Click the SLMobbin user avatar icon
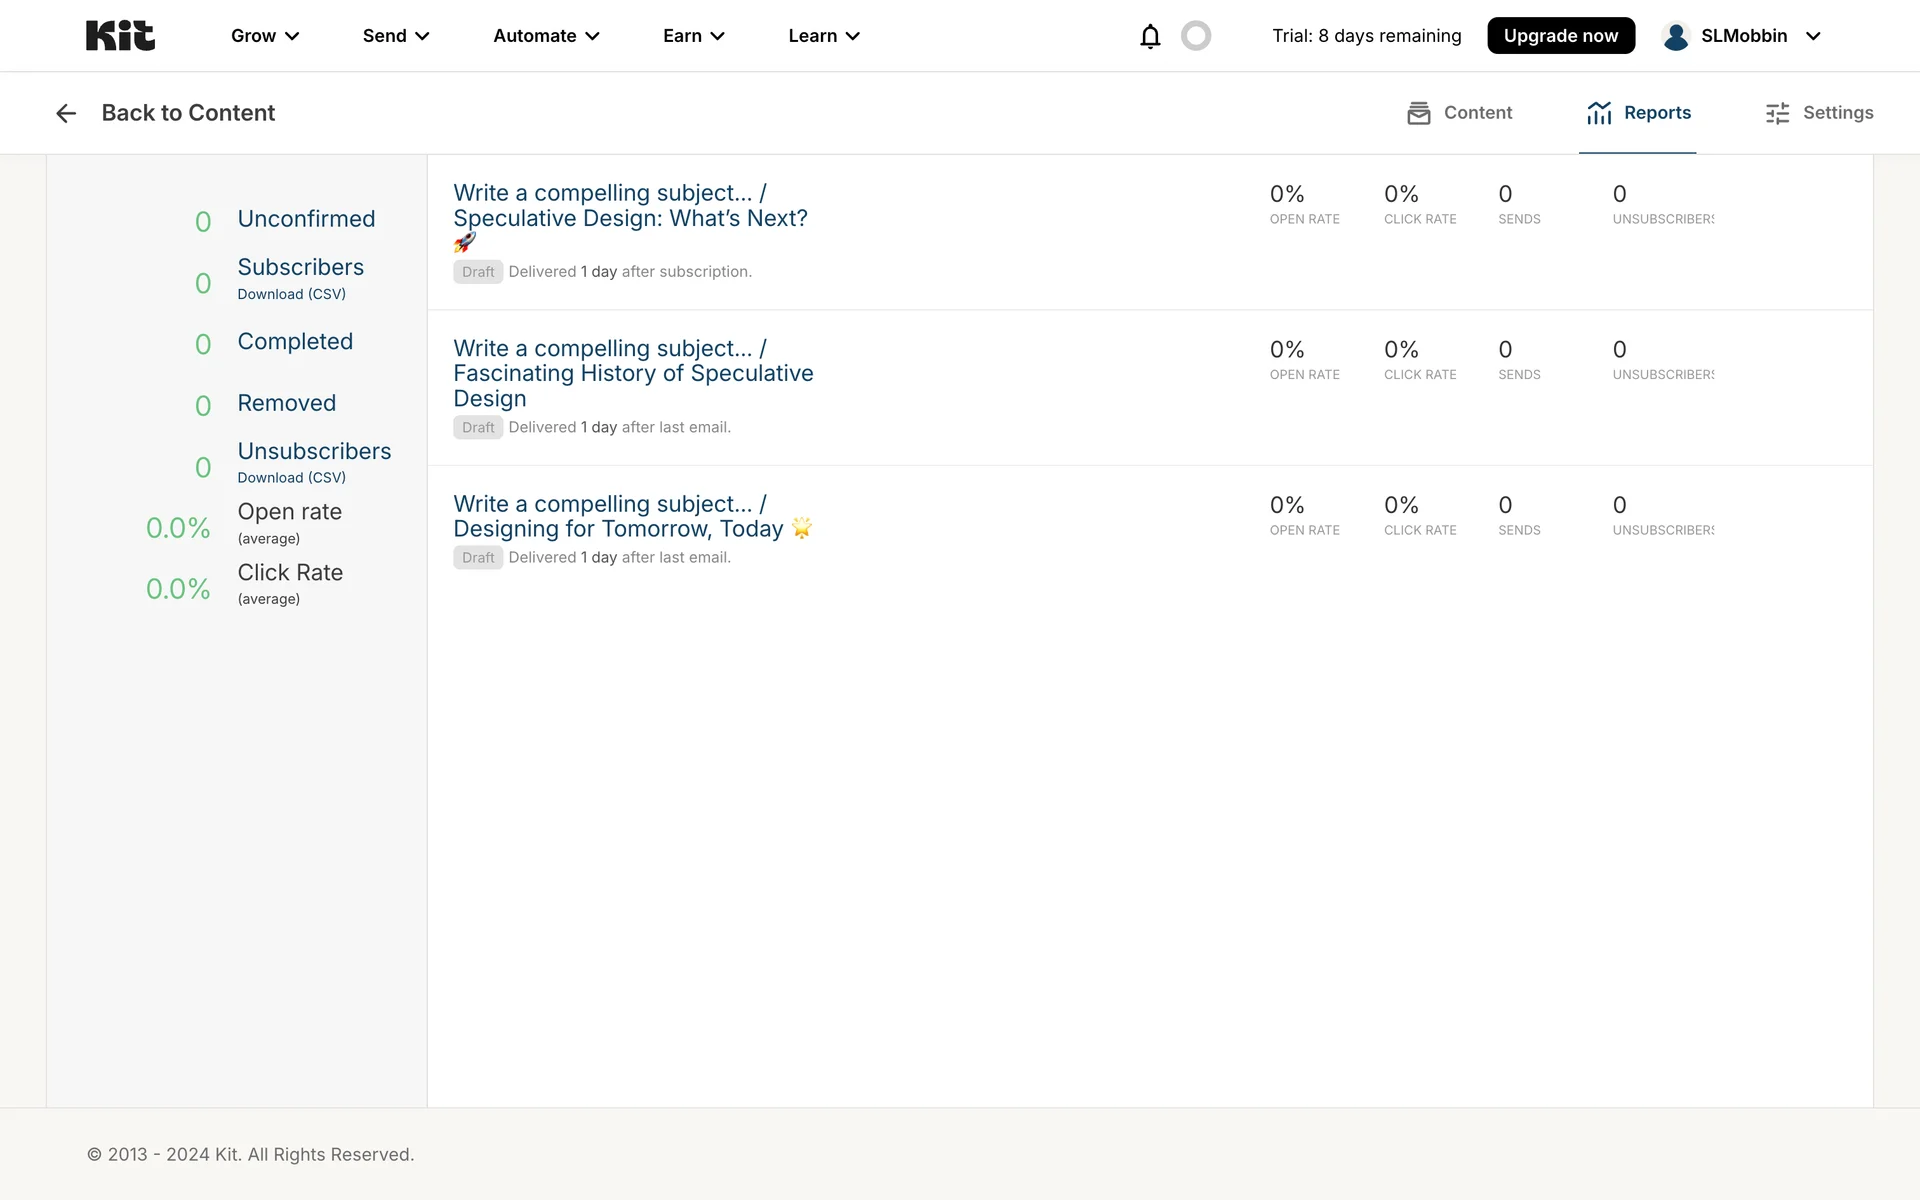The width and height of the screenshot is (1920, 1200). [1676, 36]
